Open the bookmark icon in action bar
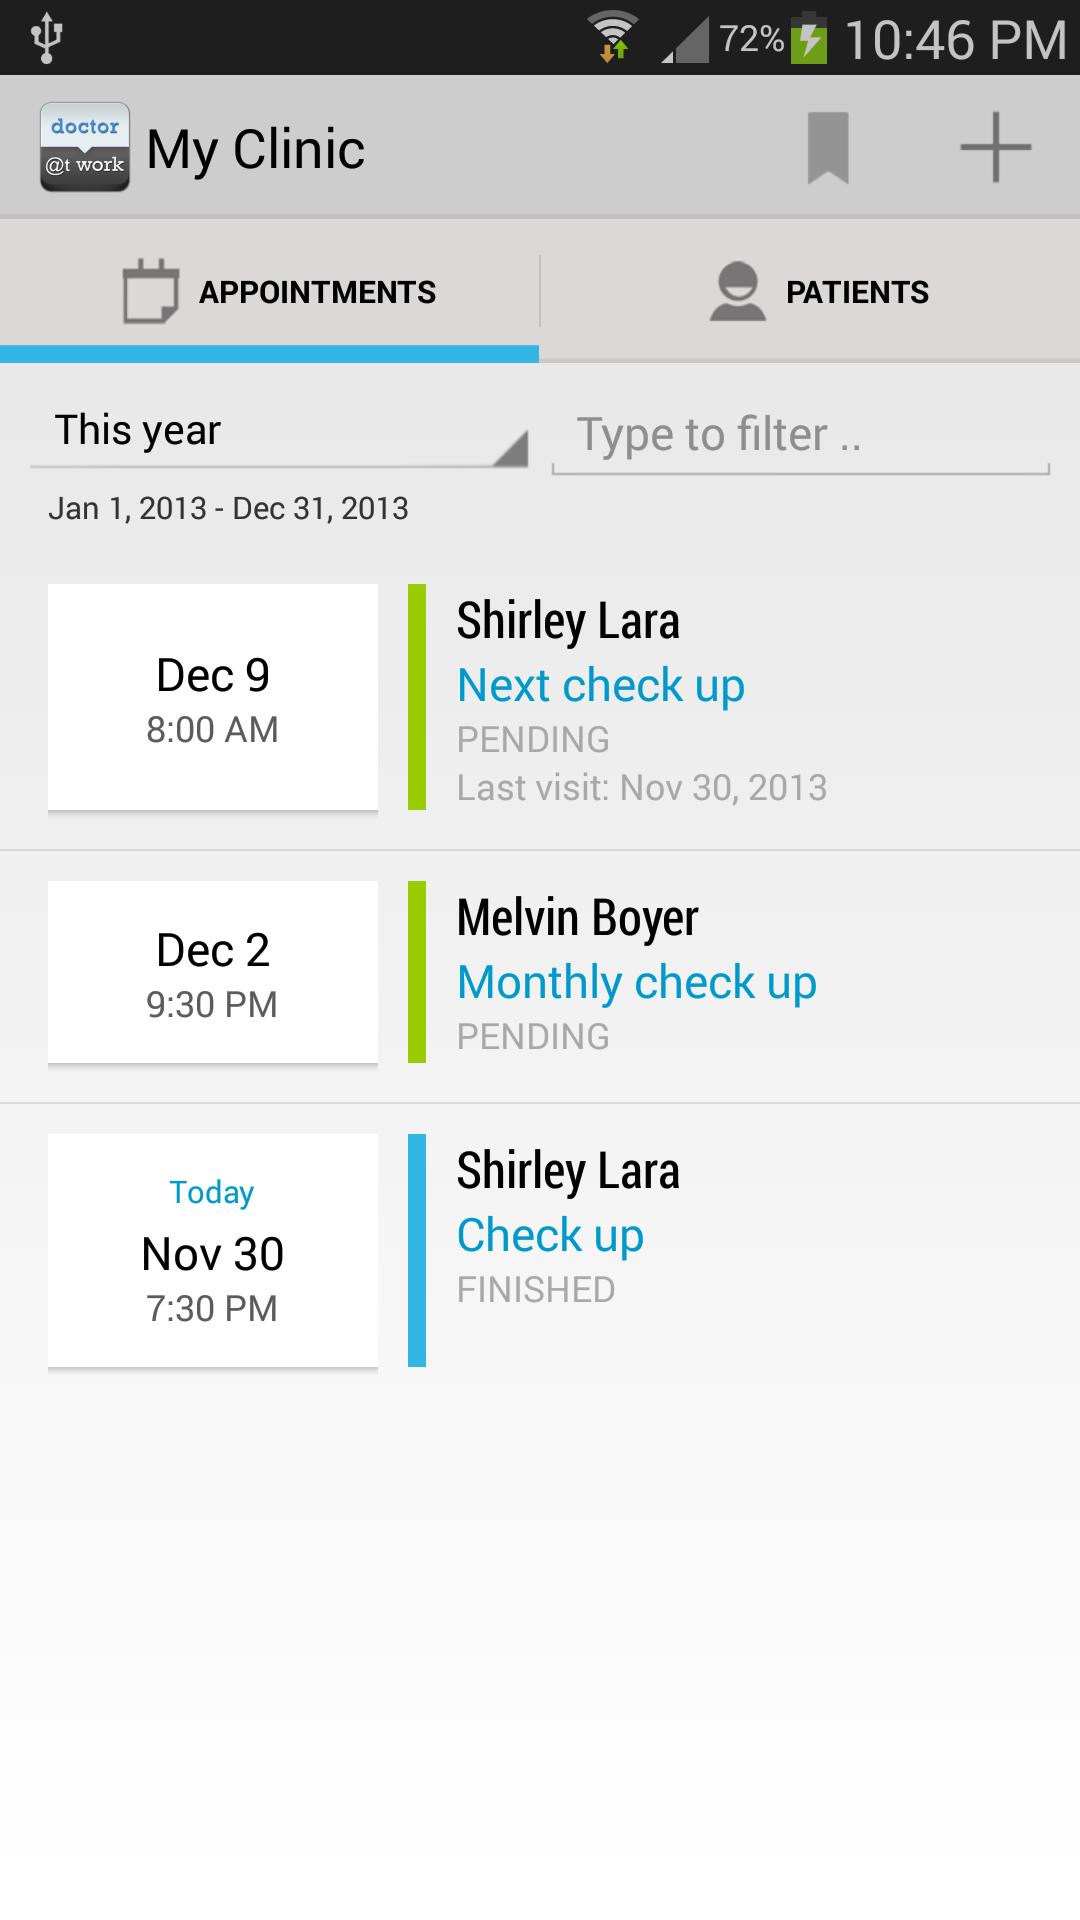Viewport: 1080px width, 1920px height. click(828, 148)
